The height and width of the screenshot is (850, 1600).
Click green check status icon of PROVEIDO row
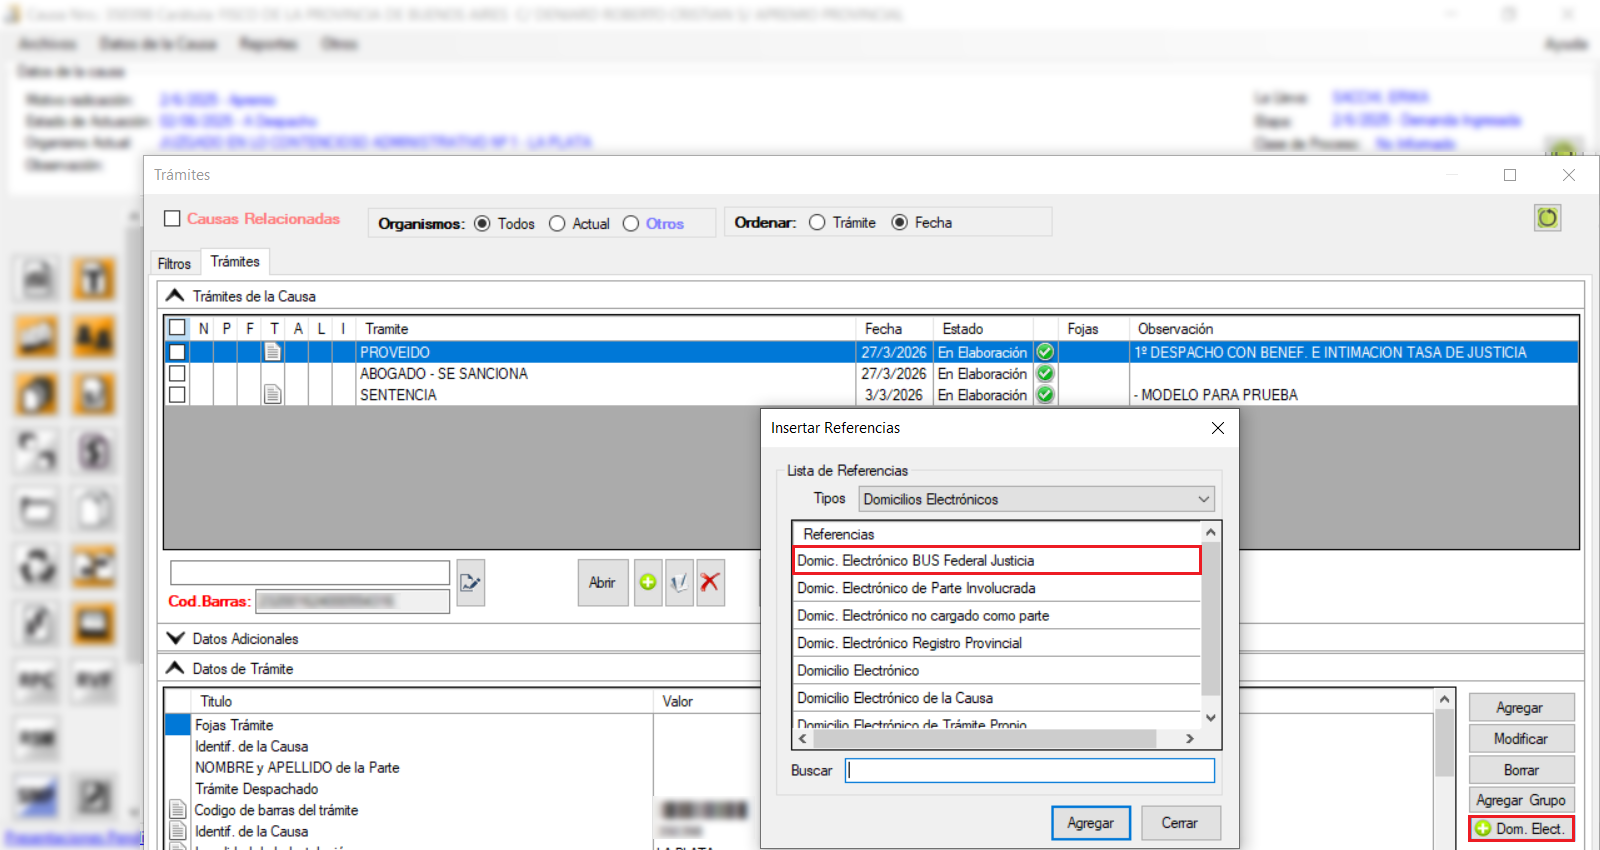(x=1045, y=352)
